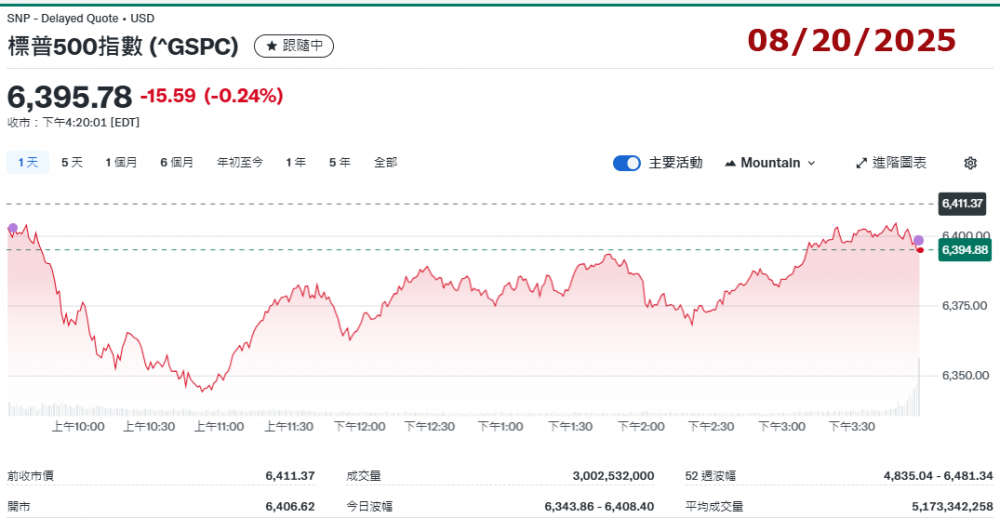Toggle the 主要活動 switch
This screenshot has height=531, width=1000.
627,163
